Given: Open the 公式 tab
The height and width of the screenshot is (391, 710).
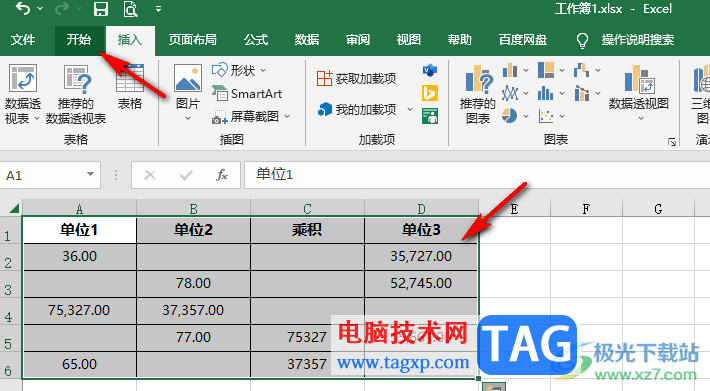Looking at the screenshot, I should click(x=256, y=40).
